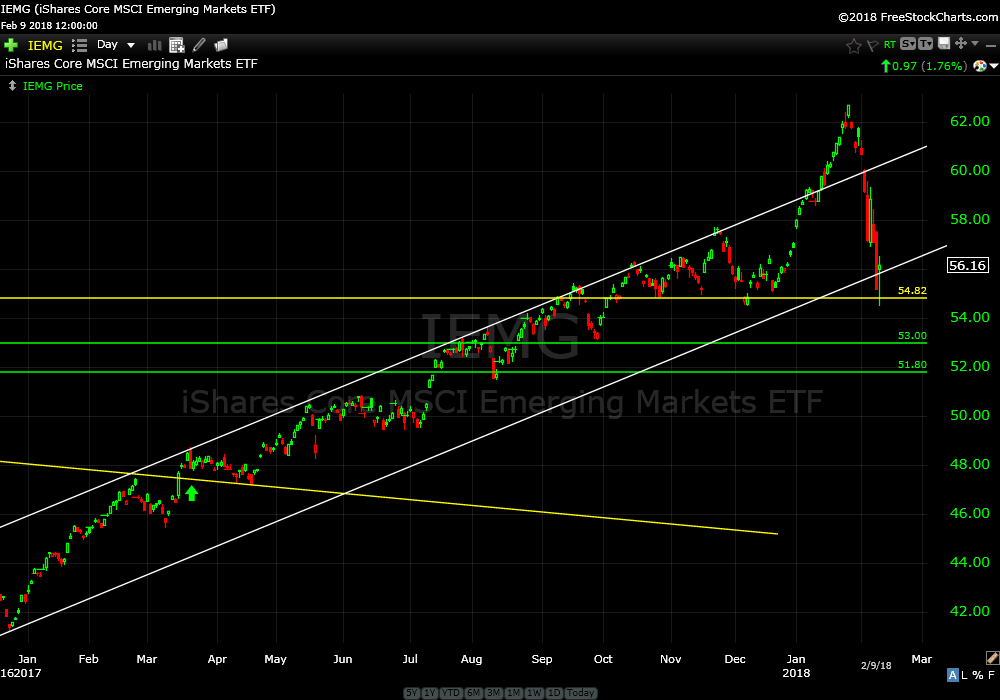The image size is (1000, 700).
Task: Flag this chart with the flag icon
Action: pos(871,45)
